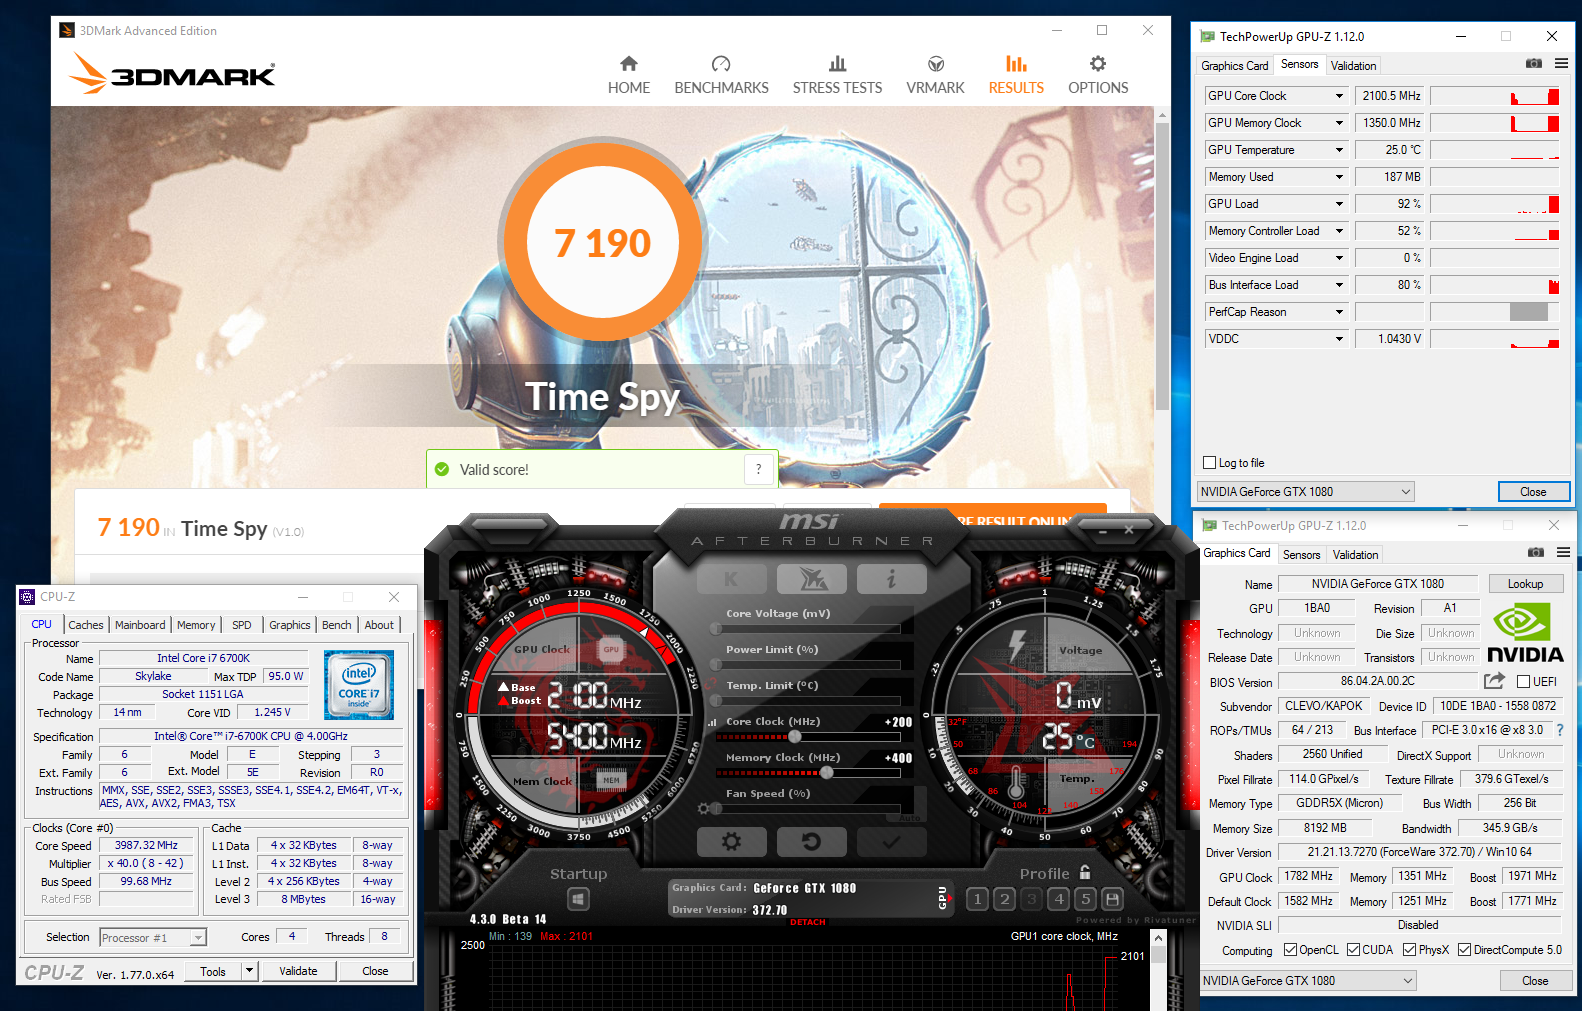
Task: Click the Core Voltage (mV) slider
Action: click(808, 629)
